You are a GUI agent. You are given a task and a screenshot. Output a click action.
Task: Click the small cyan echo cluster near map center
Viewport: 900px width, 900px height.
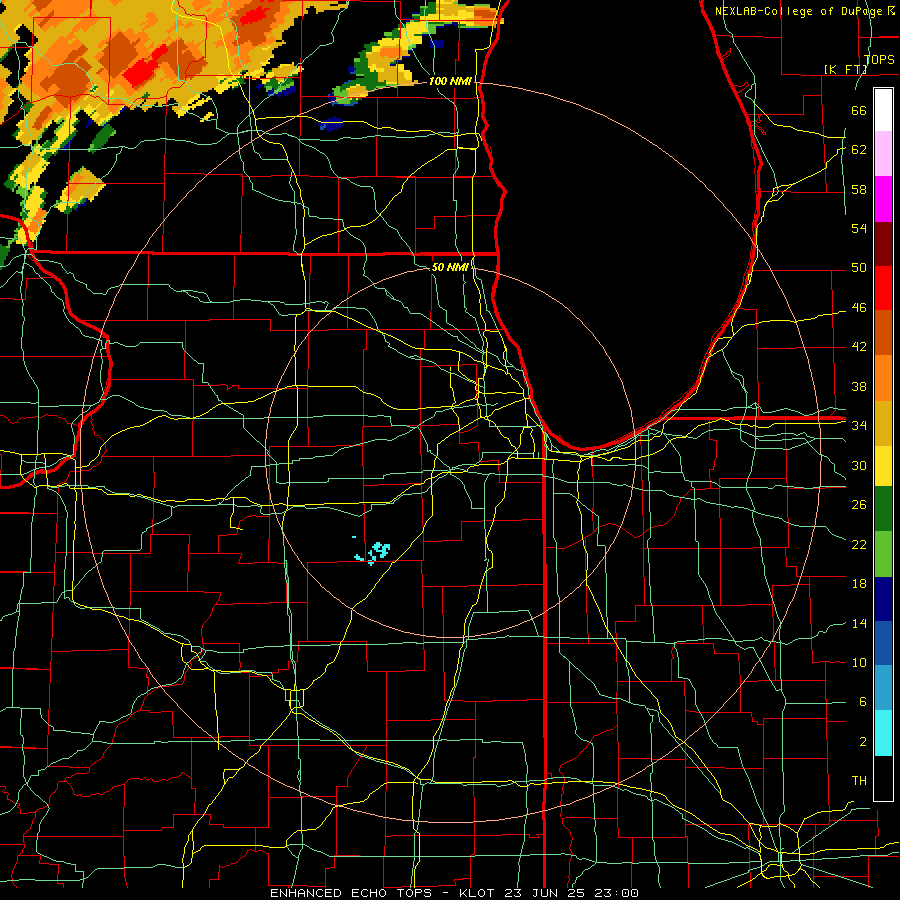click(x=374, y=552)
